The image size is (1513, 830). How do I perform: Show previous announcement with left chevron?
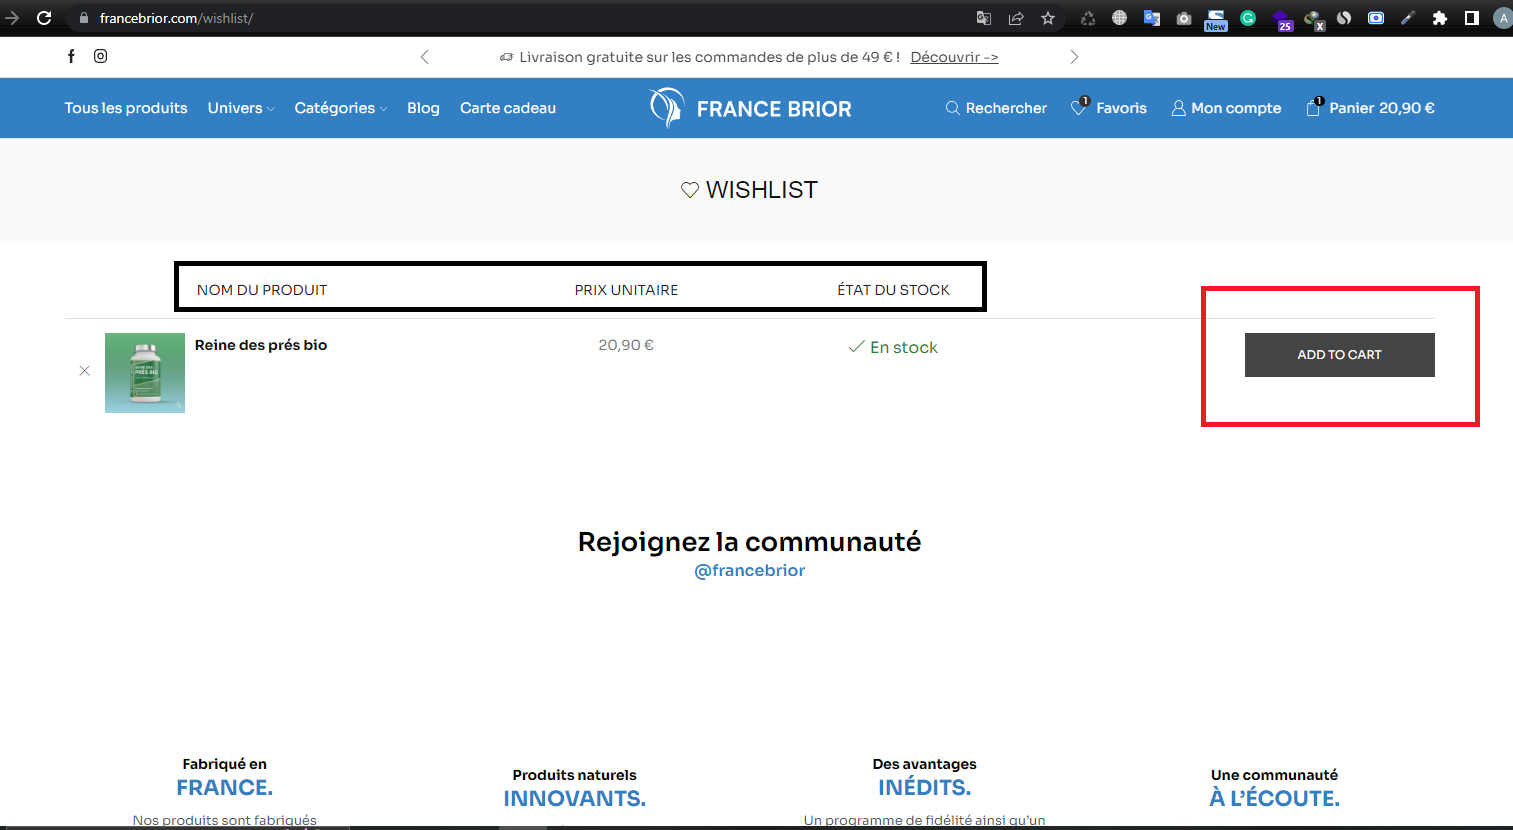tap(425, 57)
